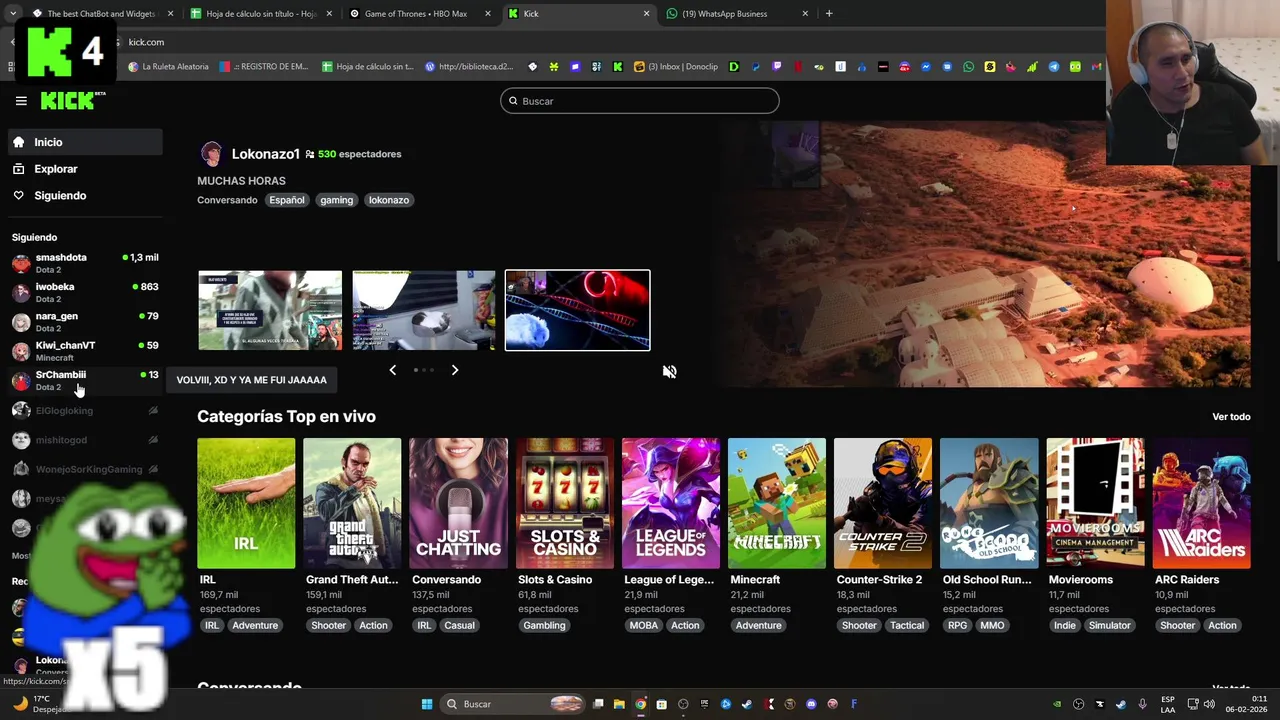
Task: Click the Simulator tag
Action: [x=1110, y=625]
